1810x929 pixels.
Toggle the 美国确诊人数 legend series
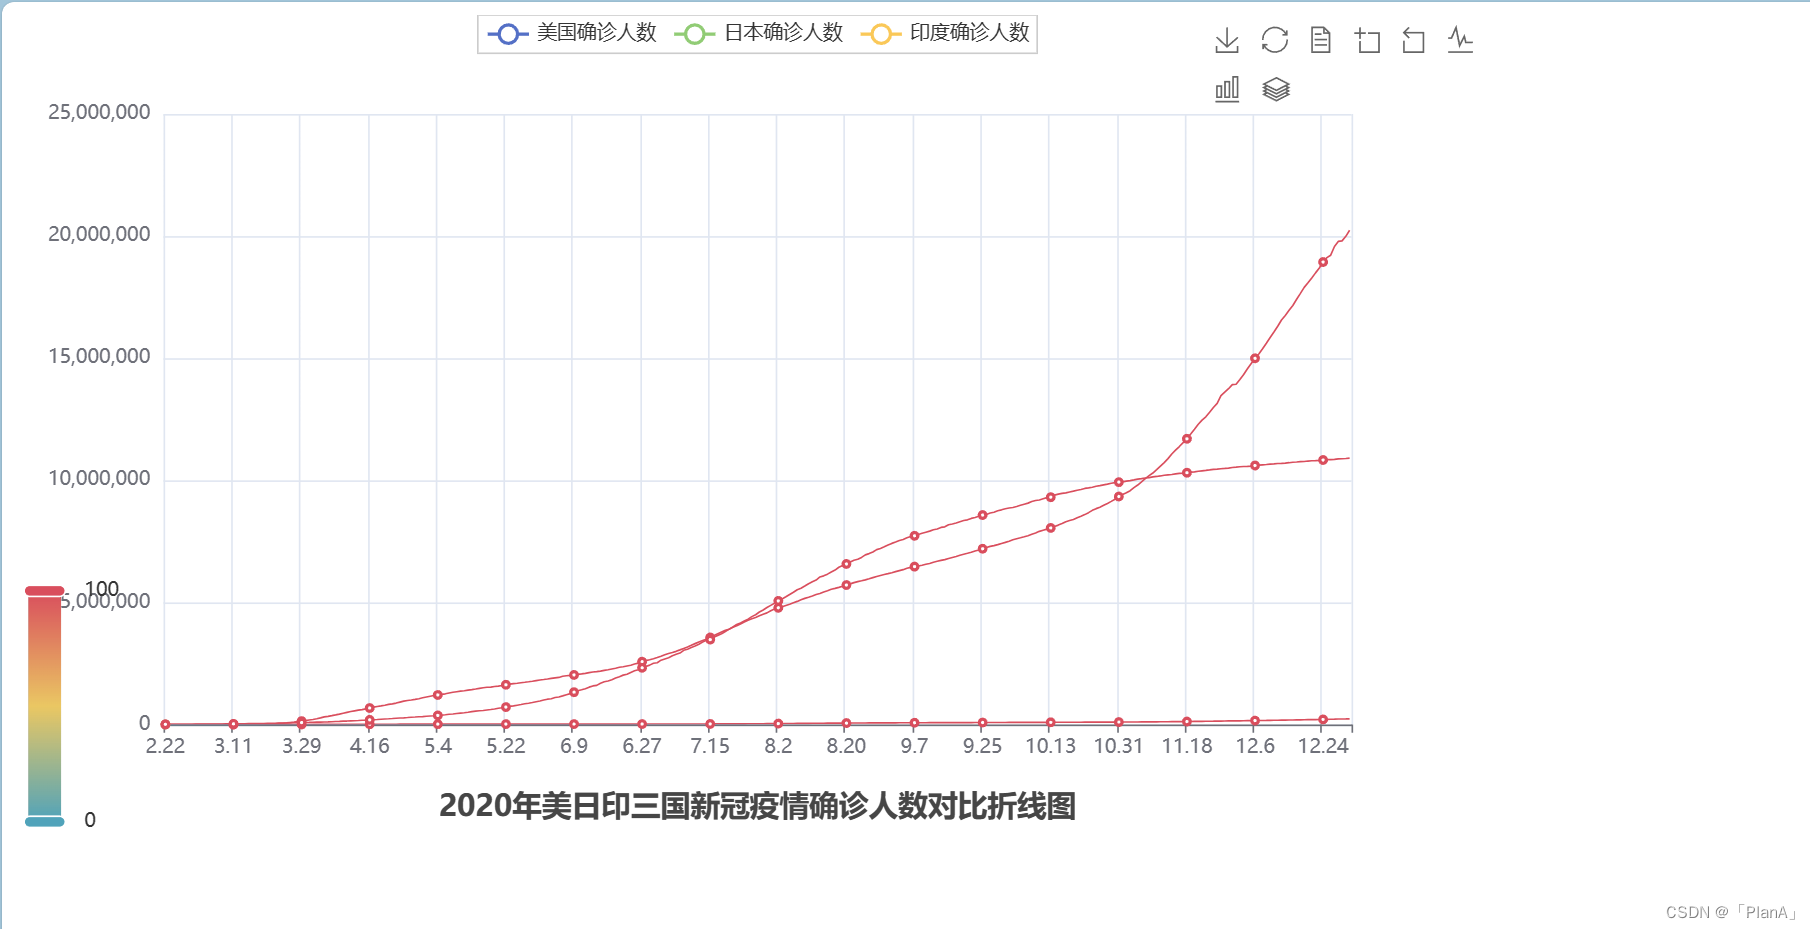point(572,33)
